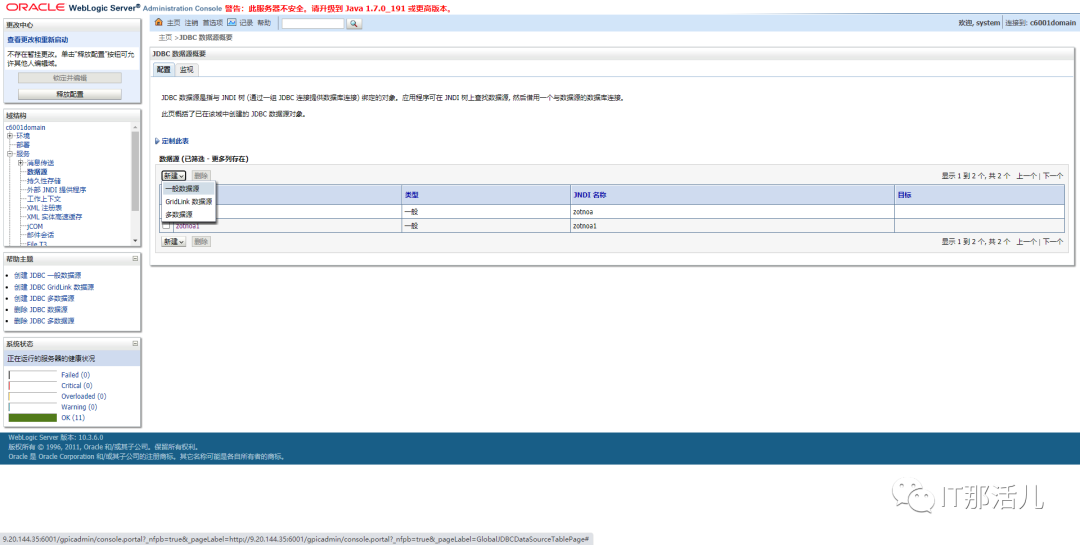Click the Failed (0) health status link

point(76,375)
